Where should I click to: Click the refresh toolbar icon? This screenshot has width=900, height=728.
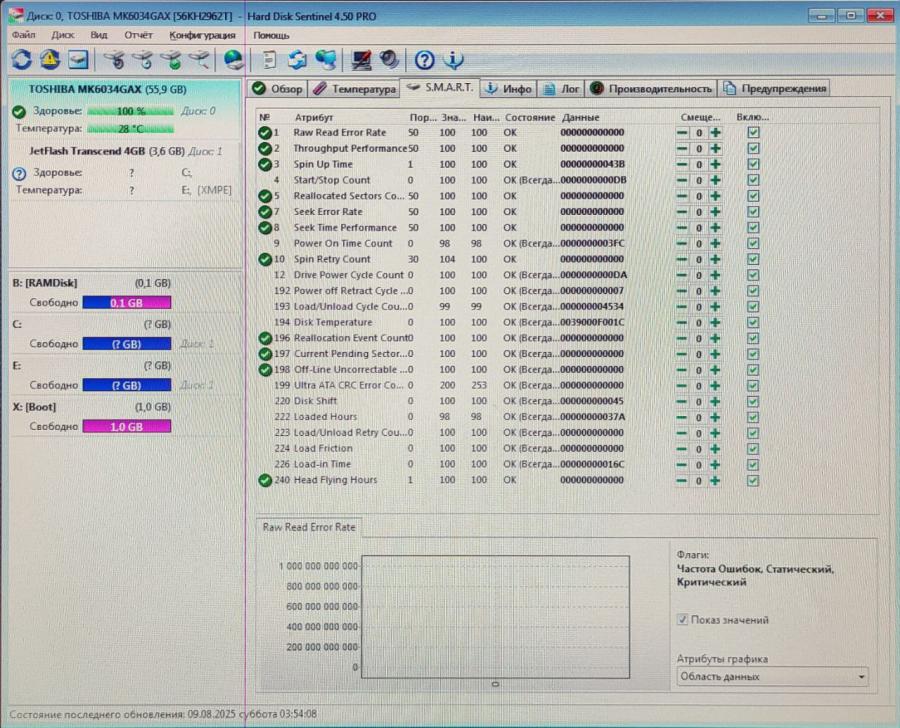pyautogui.click(x=20, y=59)
